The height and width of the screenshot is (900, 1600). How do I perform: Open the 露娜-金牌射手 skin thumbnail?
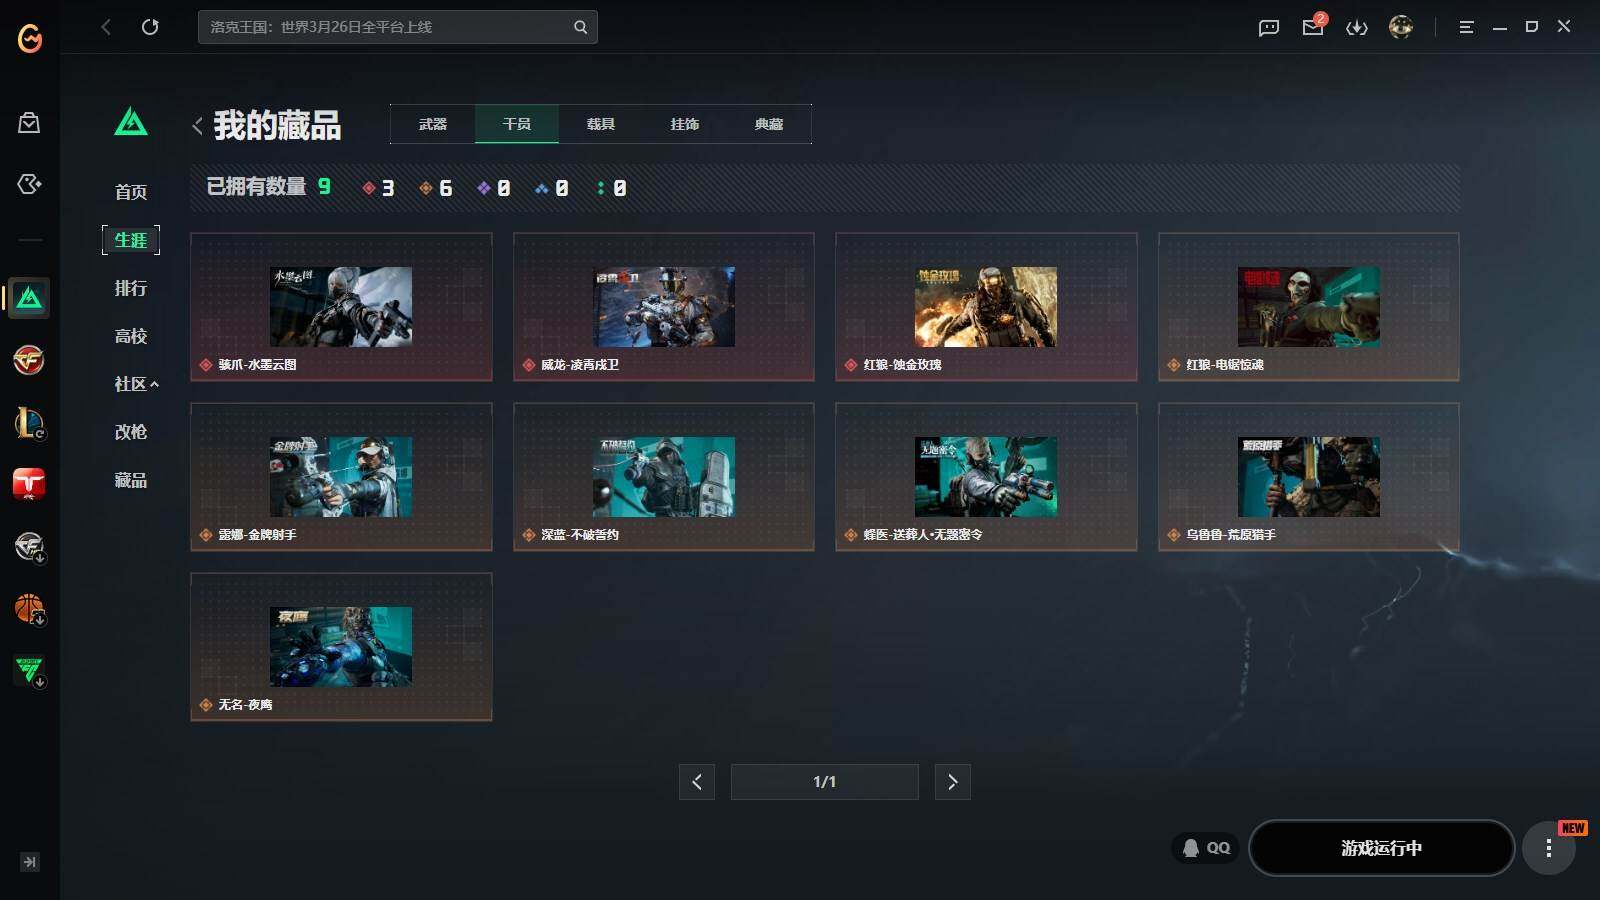[x=341, y=477]
